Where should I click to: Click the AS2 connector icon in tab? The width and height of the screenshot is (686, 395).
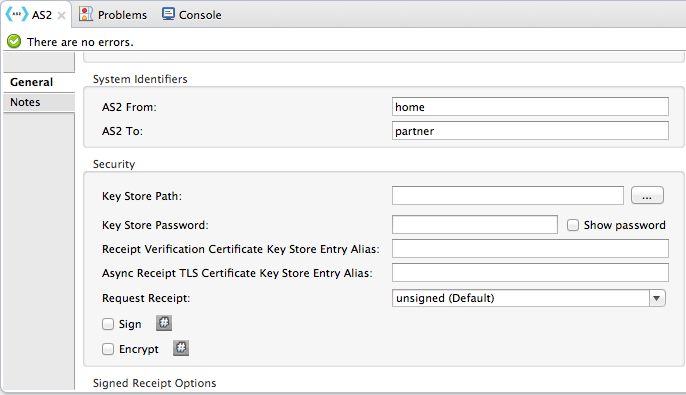pos(16,14)
